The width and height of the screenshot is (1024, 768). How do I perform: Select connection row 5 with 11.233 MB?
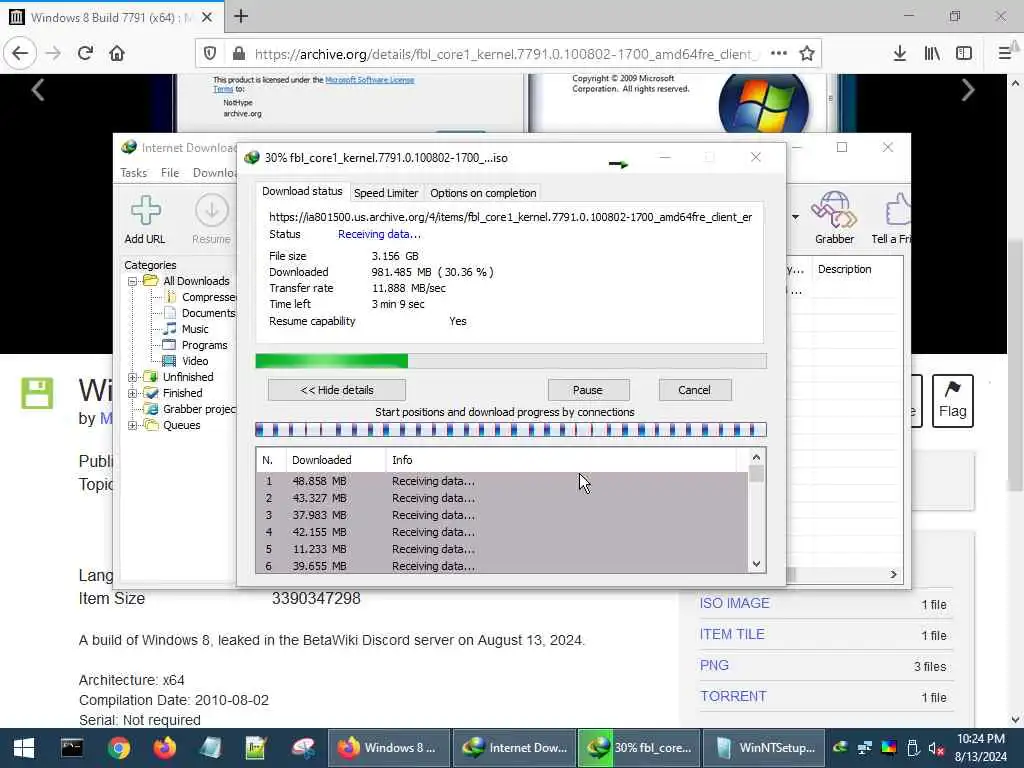point(502,549)
